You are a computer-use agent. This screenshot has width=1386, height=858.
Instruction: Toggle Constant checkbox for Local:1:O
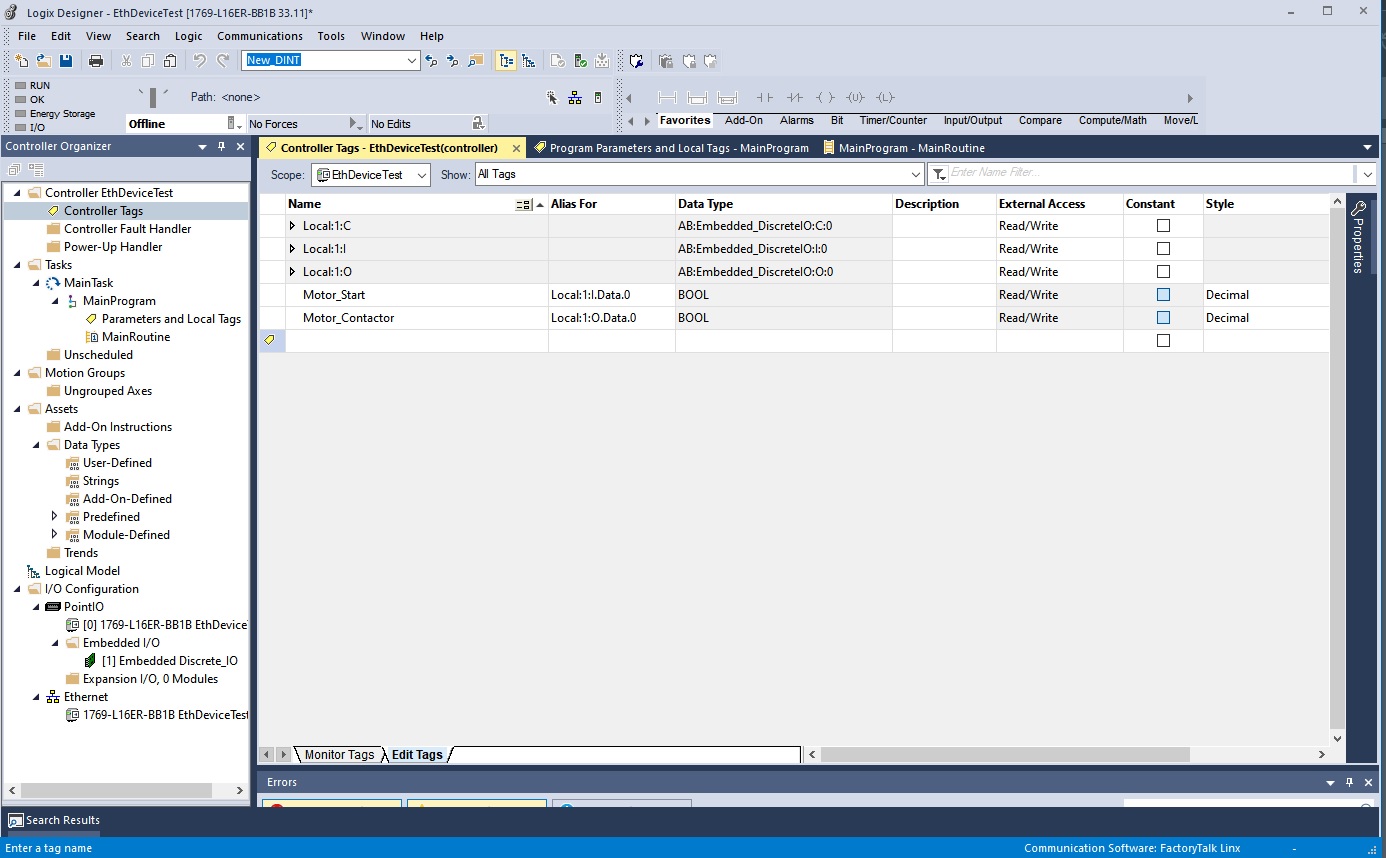coord(1163,272)
